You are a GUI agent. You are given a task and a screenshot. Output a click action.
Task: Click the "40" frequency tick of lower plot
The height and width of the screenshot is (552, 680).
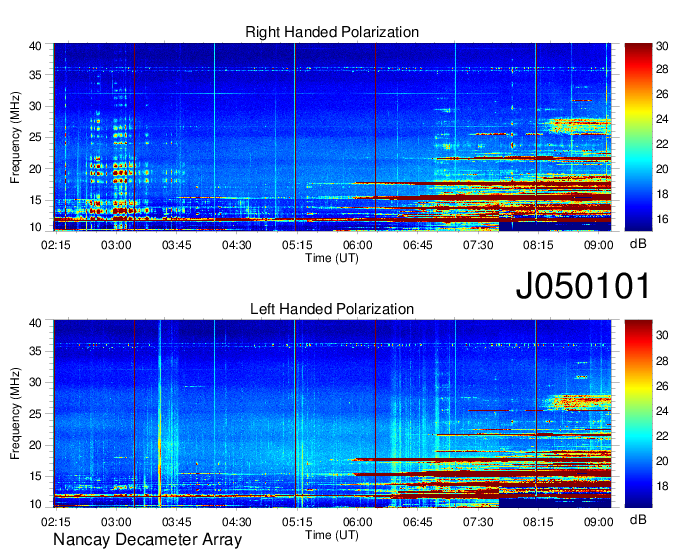[x=35, y=323]
